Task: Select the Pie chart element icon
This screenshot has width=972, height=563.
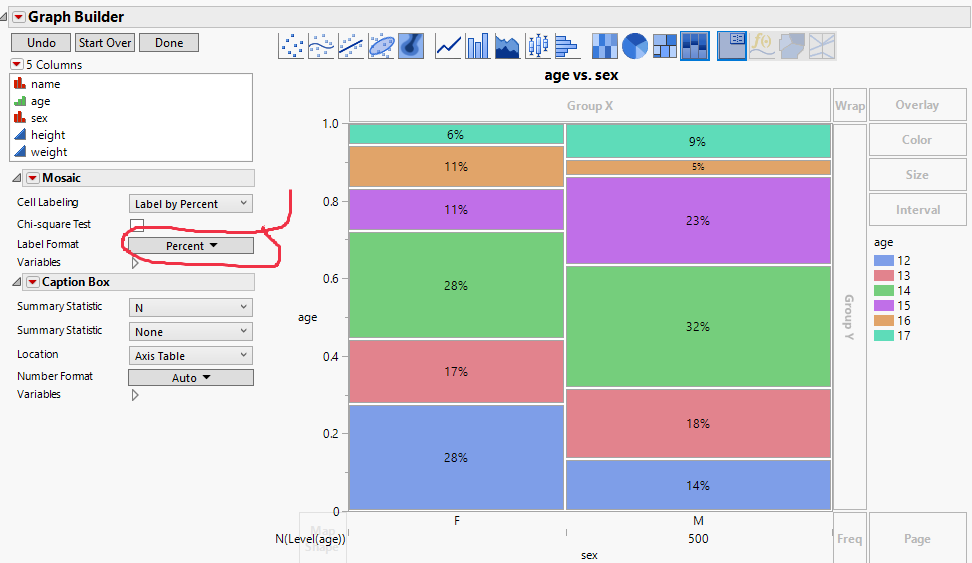Action: coord(635,46)
